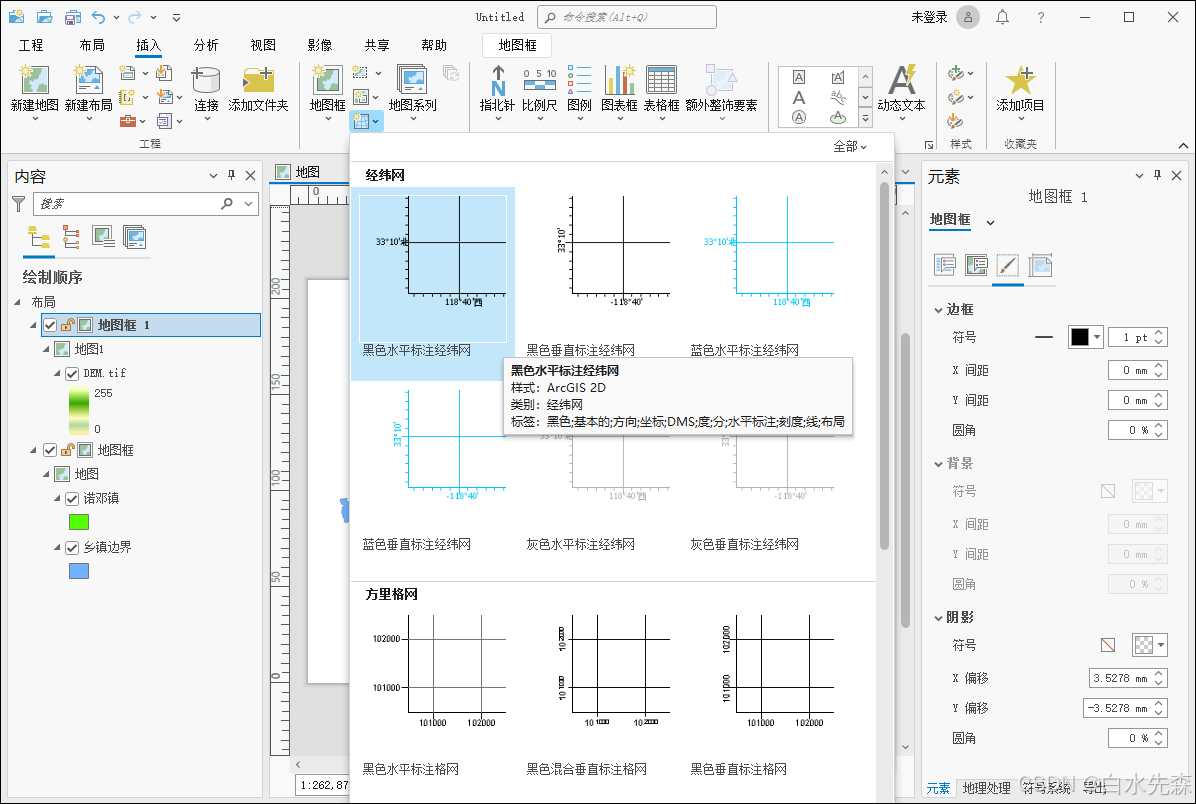
Task: Toggle the DEM.tif layer checkbox
Action: click(x=72, y=373)
